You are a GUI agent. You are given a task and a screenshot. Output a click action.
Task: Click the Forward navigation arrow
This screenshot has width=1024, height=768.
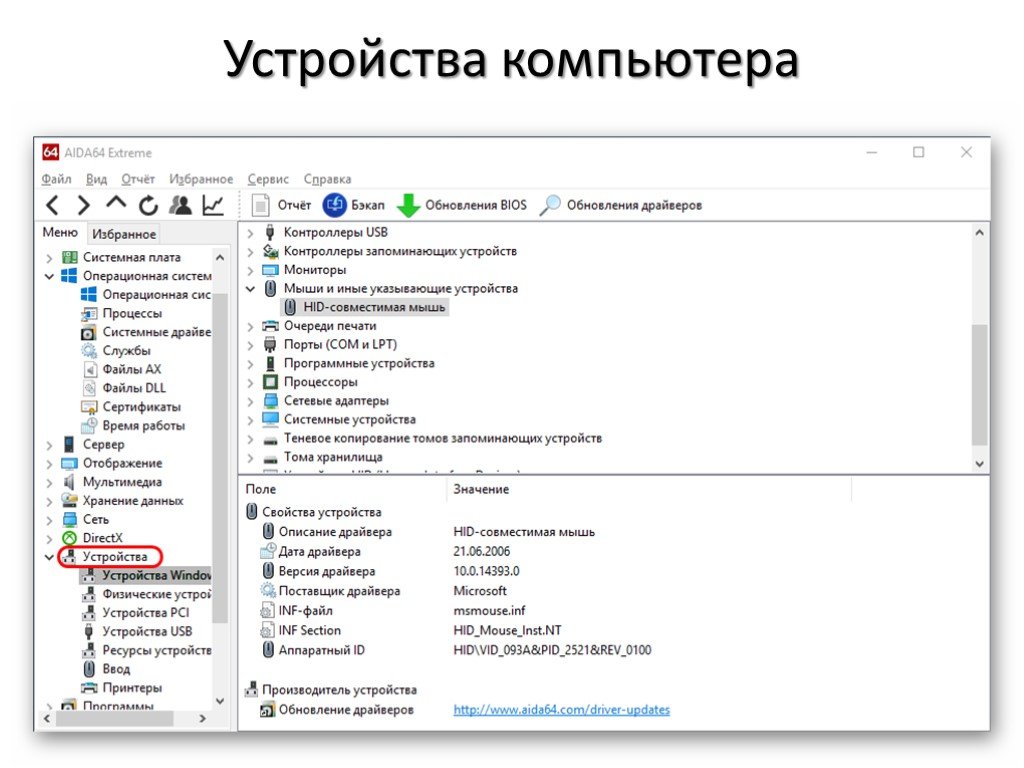click(84, 205)
